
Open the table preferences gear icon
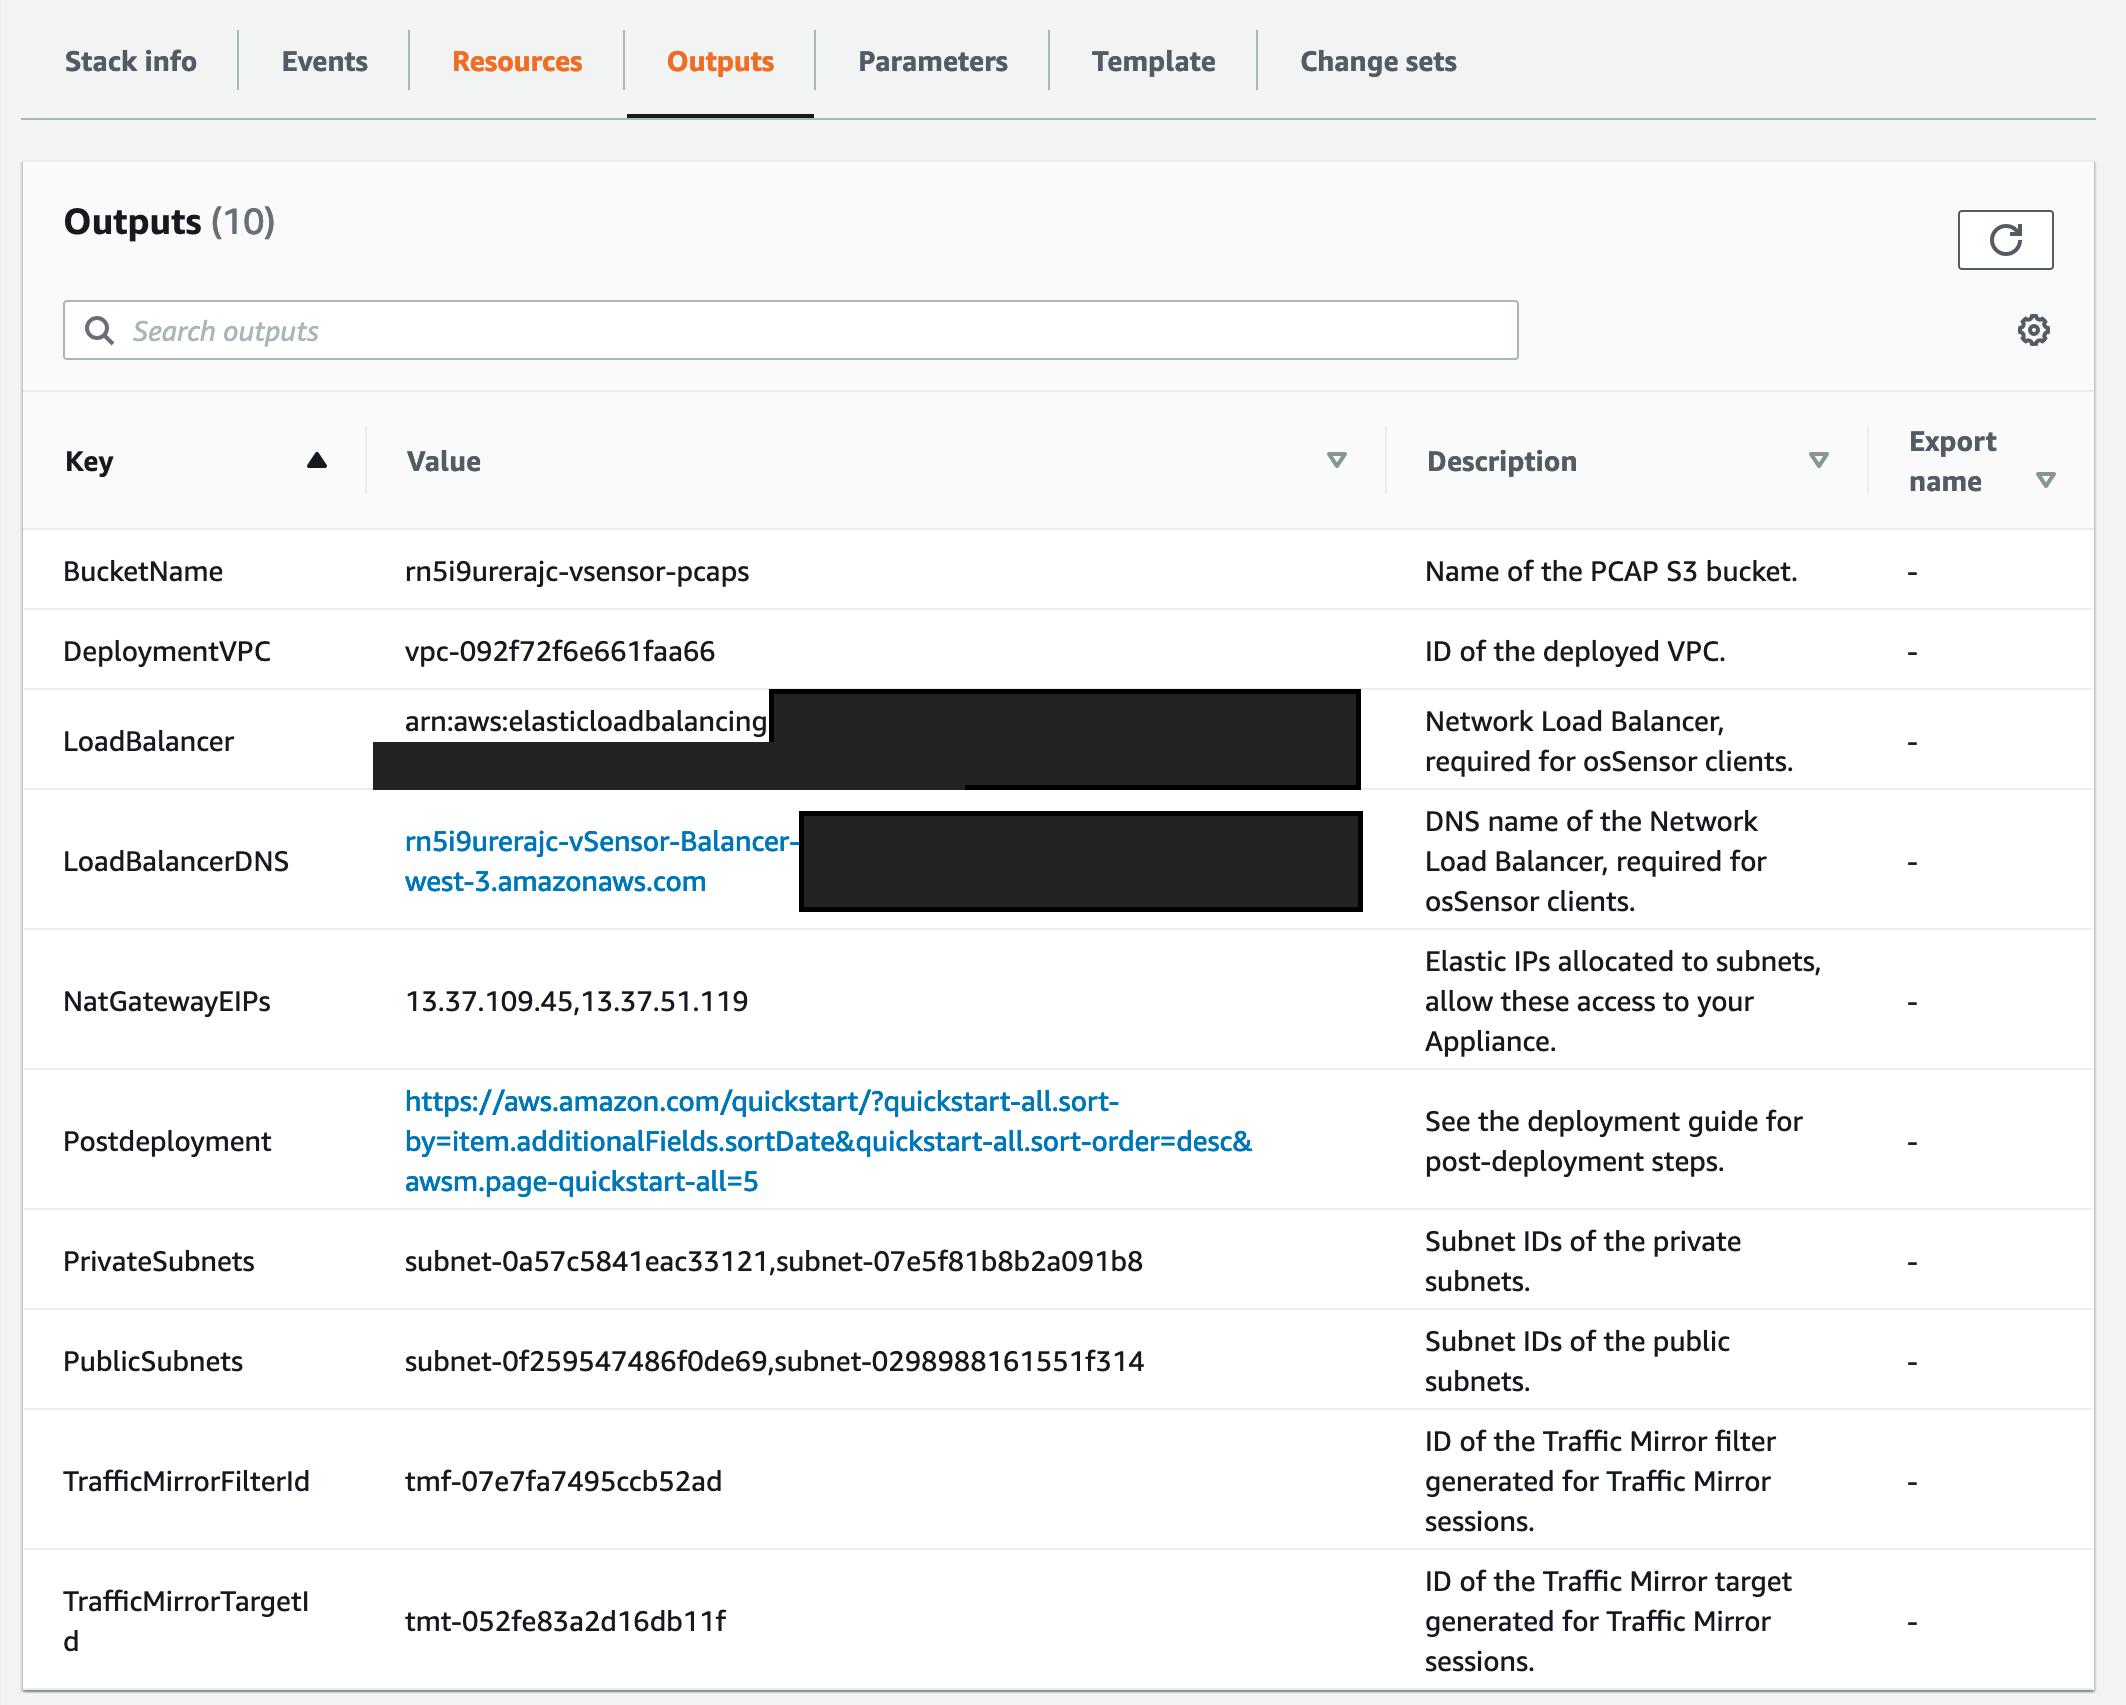point(2033,330)
